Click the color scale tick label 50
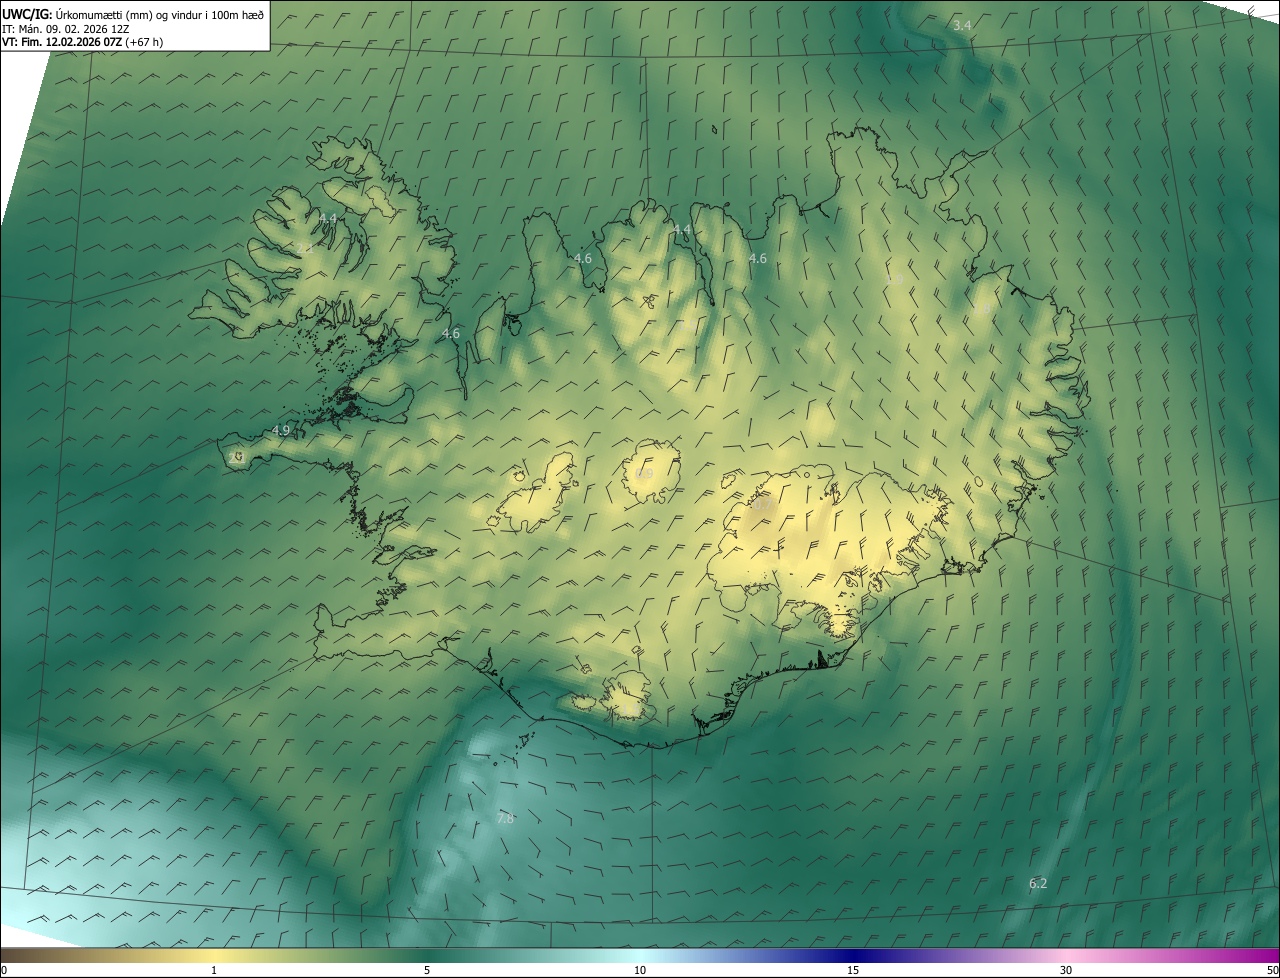The width and height of the screenshot is (1280, 978). click(1272, 970)
